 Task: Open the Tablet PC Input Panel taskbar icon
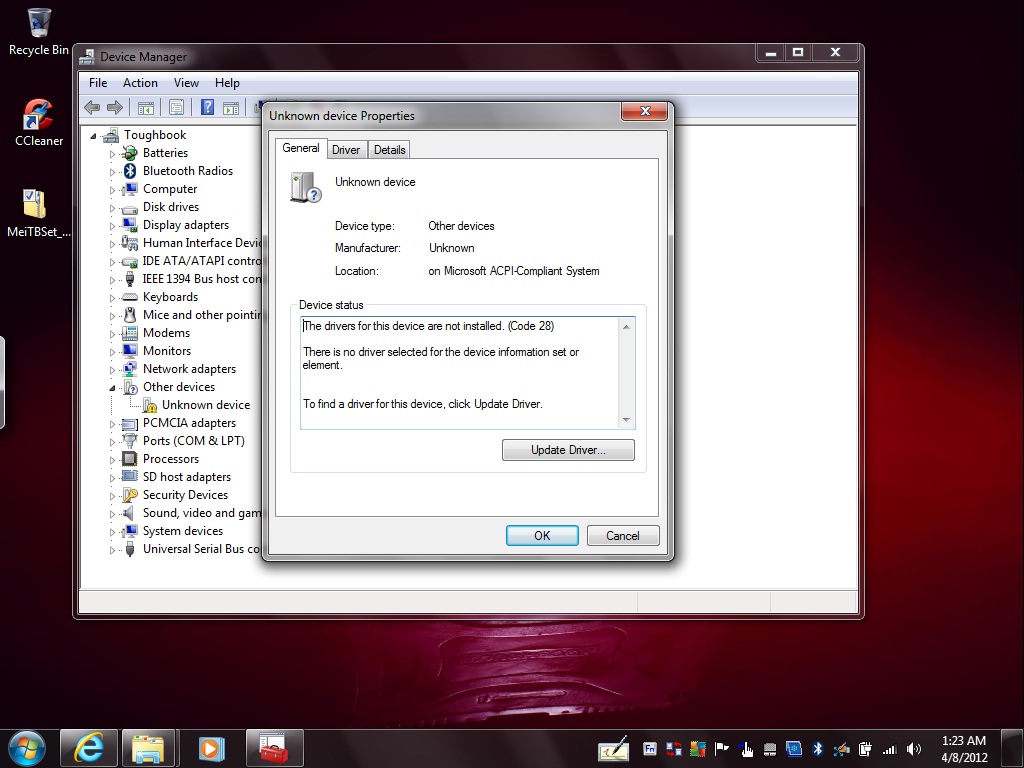coord(613,748)
